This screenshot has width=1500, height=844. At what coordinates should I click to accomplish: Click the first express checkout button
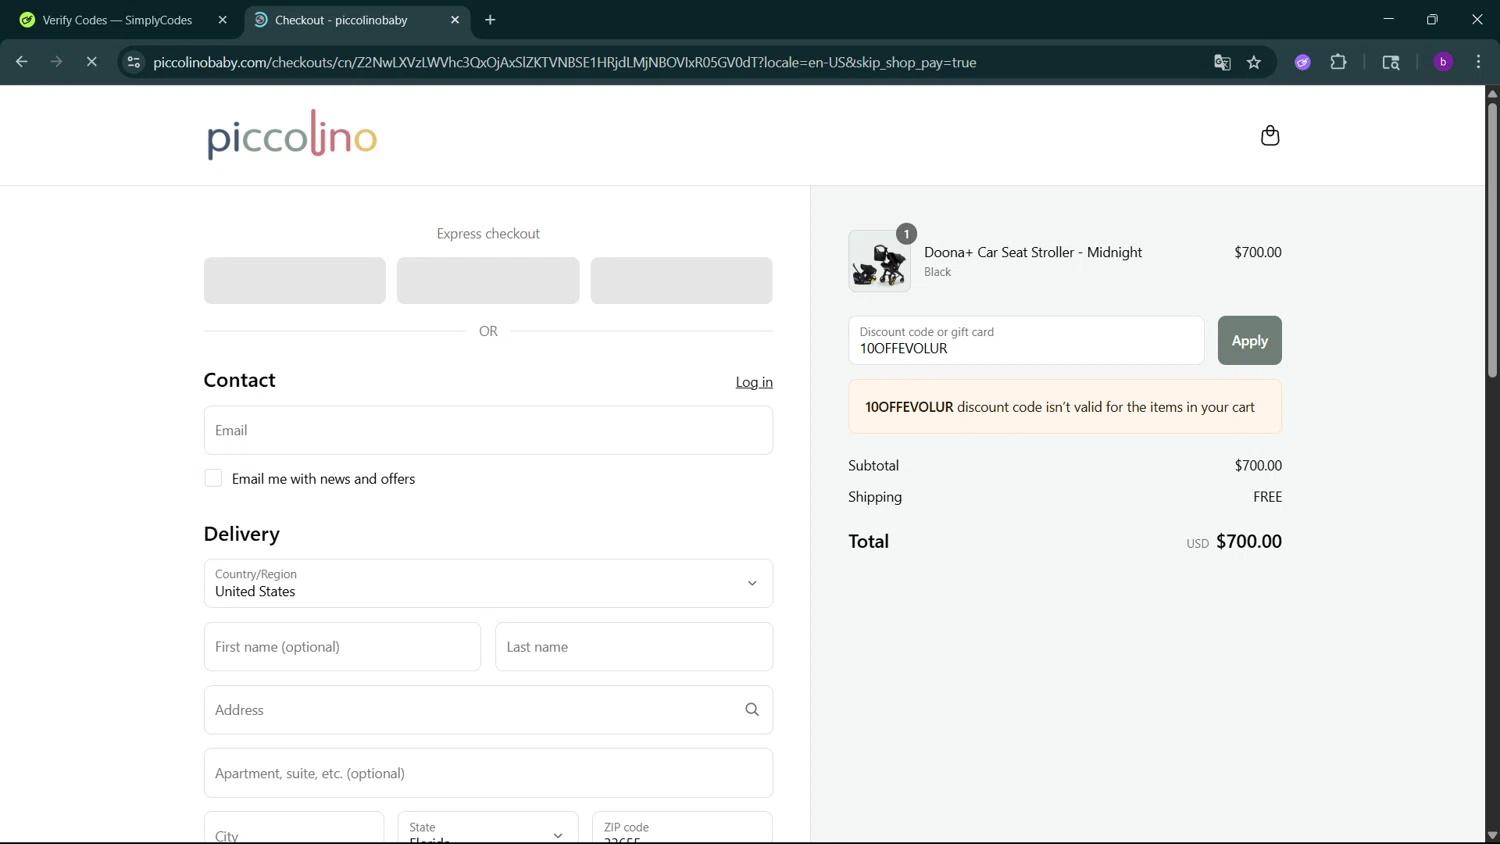[x=295, y=280]
